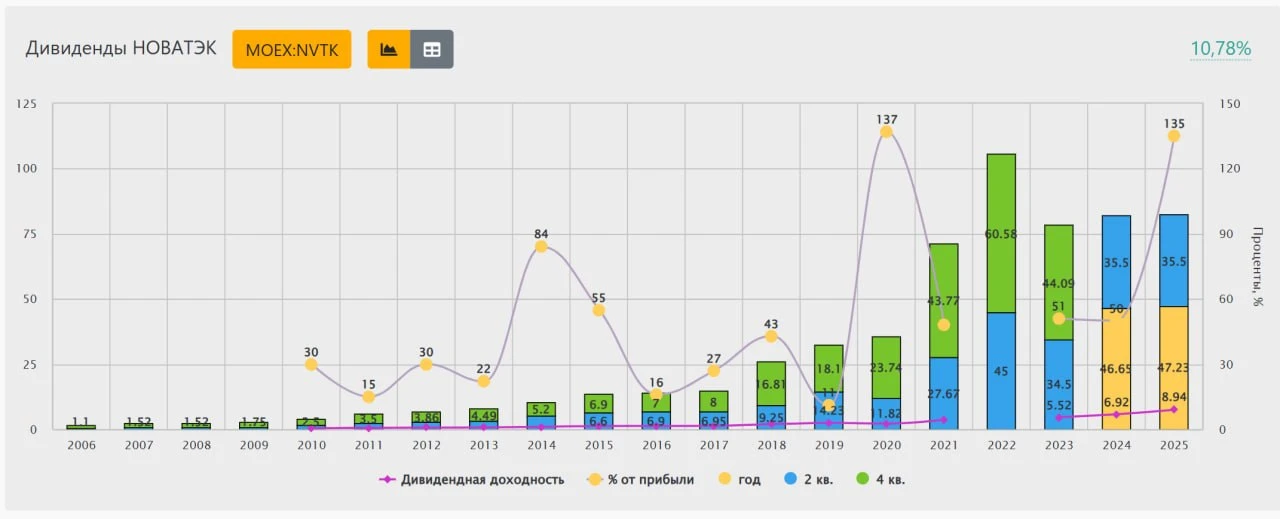Image resolution: width=1280 pixels, height=519 pixels.
Task: Click yellow 47.23 bar segment for 2025
Action: [x=1174, y=367]
